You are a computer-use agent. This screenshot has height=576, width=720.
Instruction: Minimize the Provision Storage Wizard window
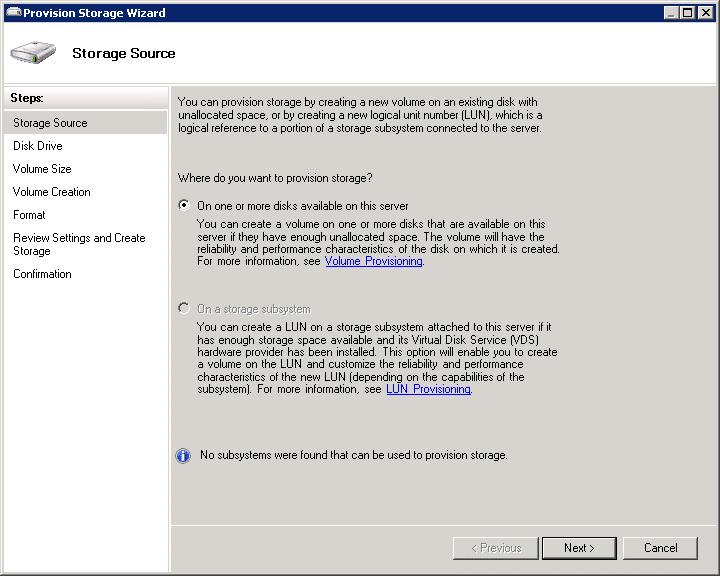tap(671, 12)
